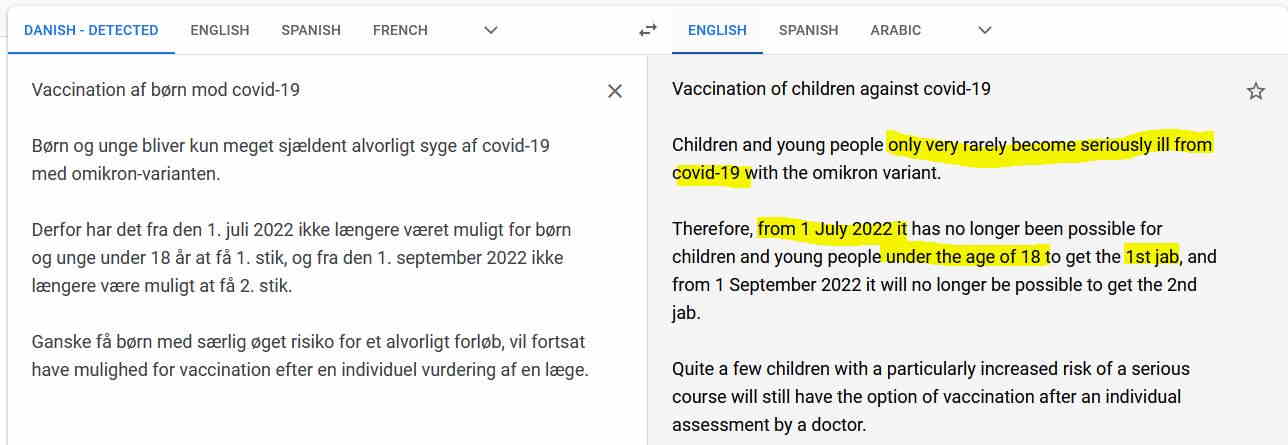Select English as the target language

tap(717, 30)
